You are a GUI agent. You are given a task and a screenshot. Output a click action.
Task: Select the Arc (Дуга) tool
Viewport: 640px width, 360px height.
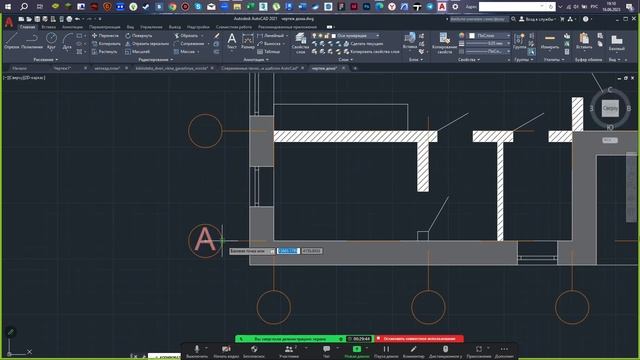point(67,41)
